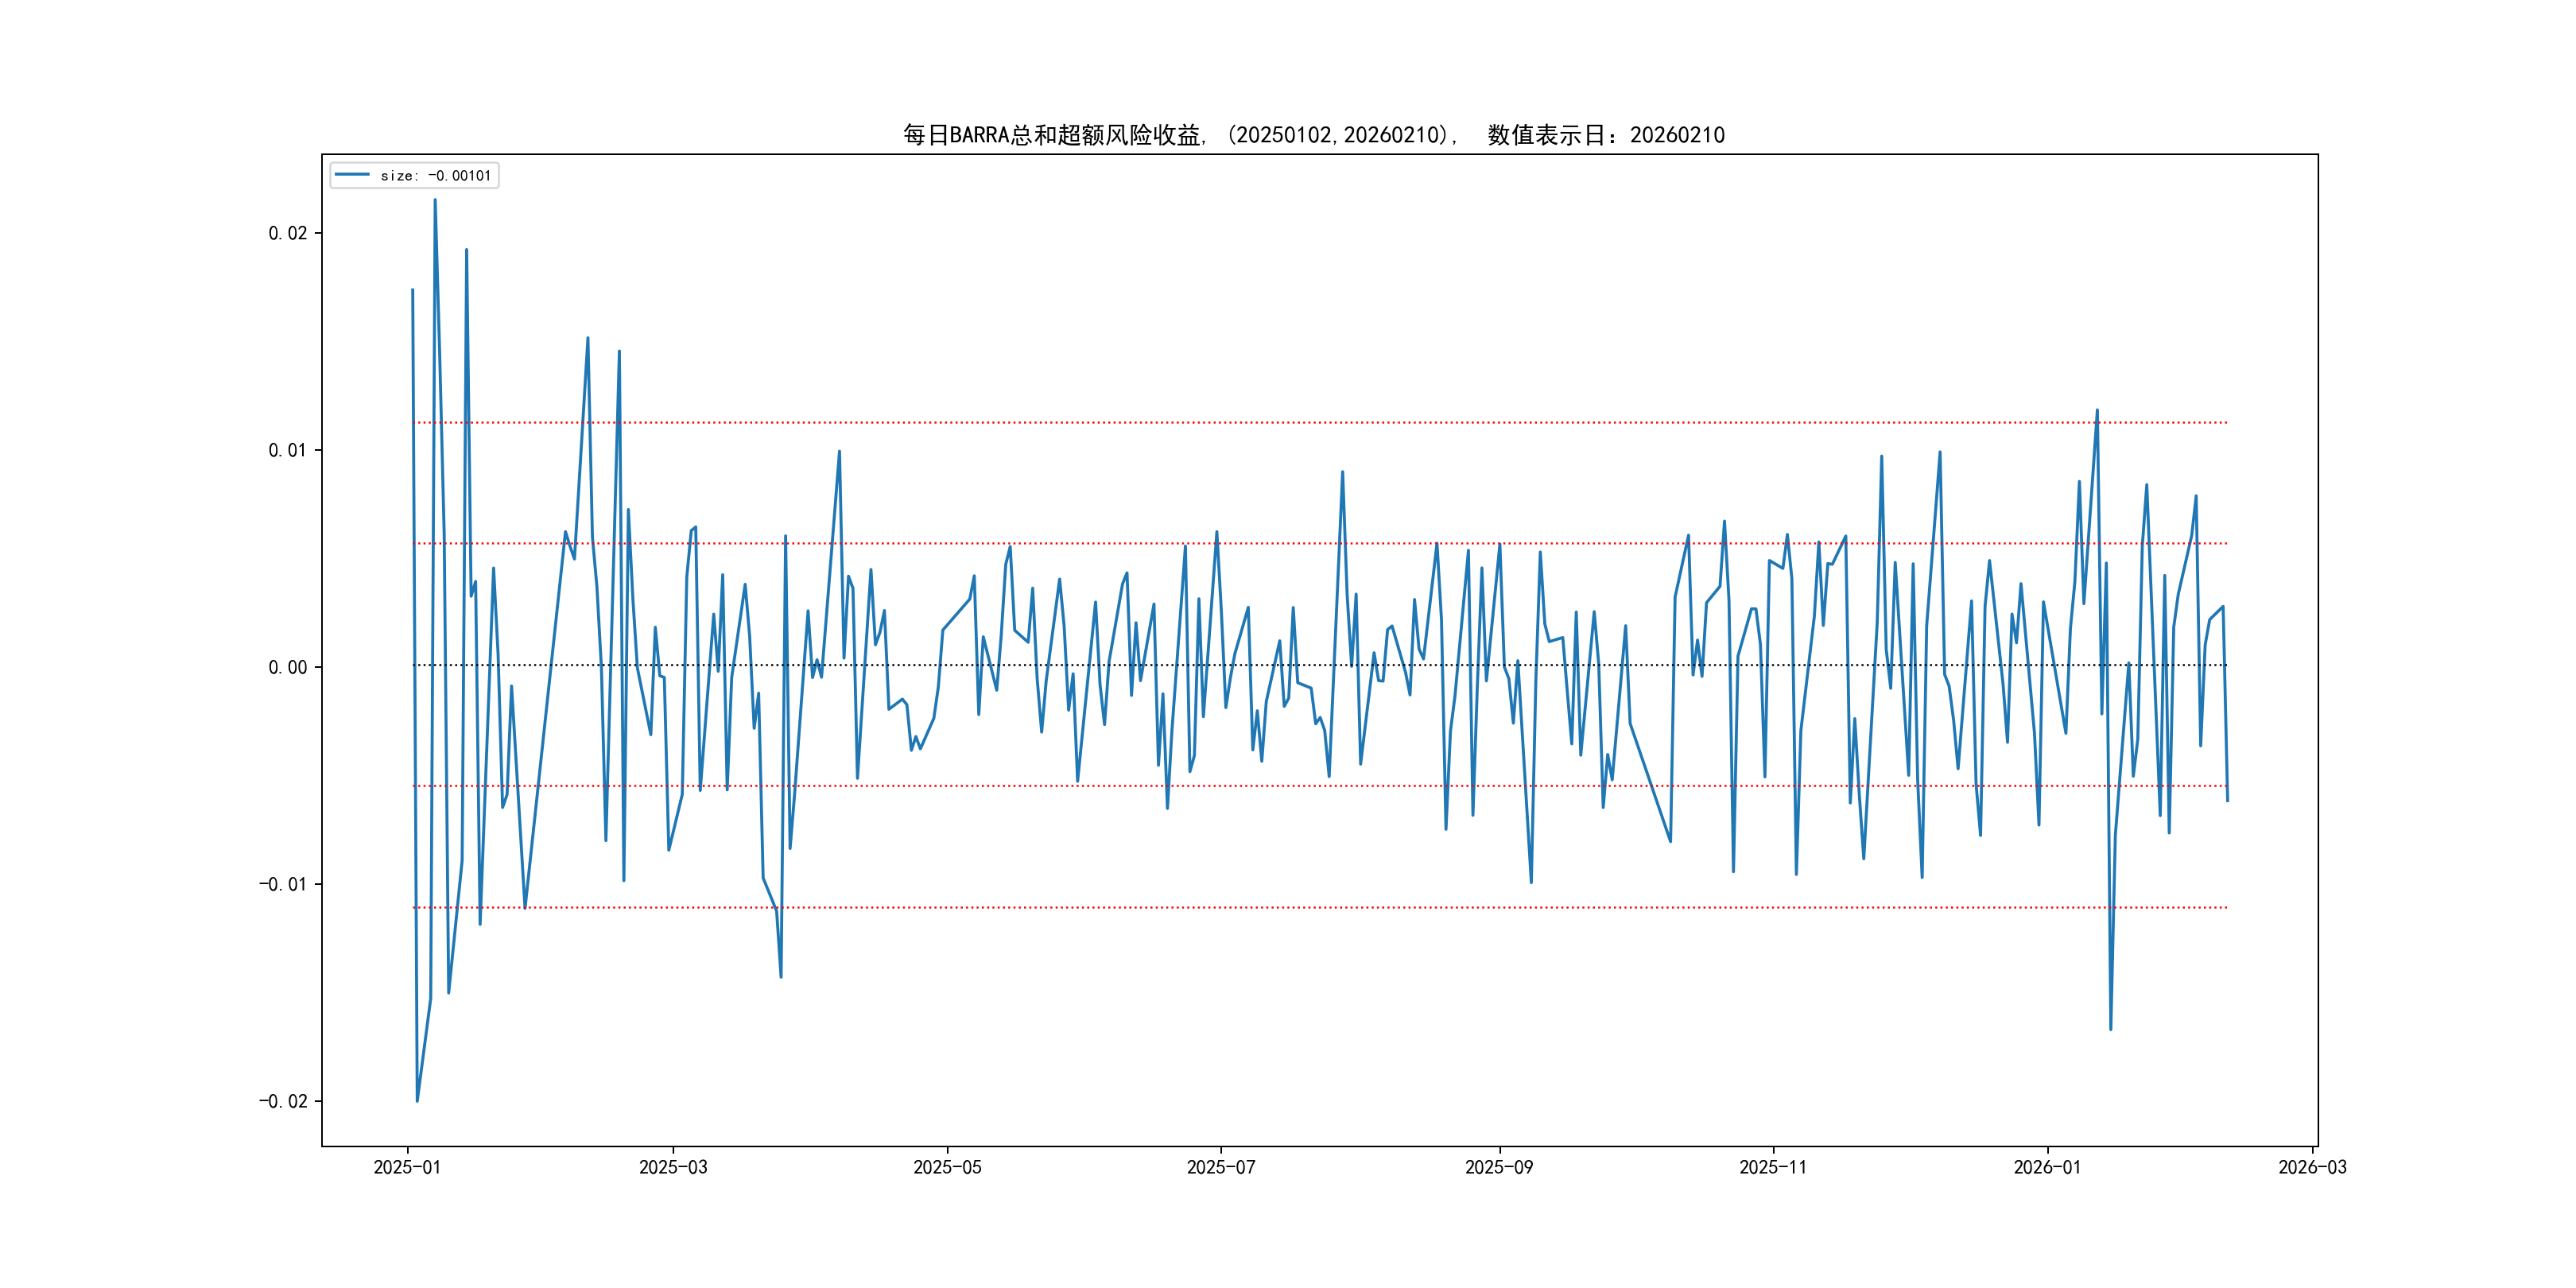Click the 2025-03 x-axis label
This screenshot has height=1288, width=2576.
click(x=673, y=1167)
